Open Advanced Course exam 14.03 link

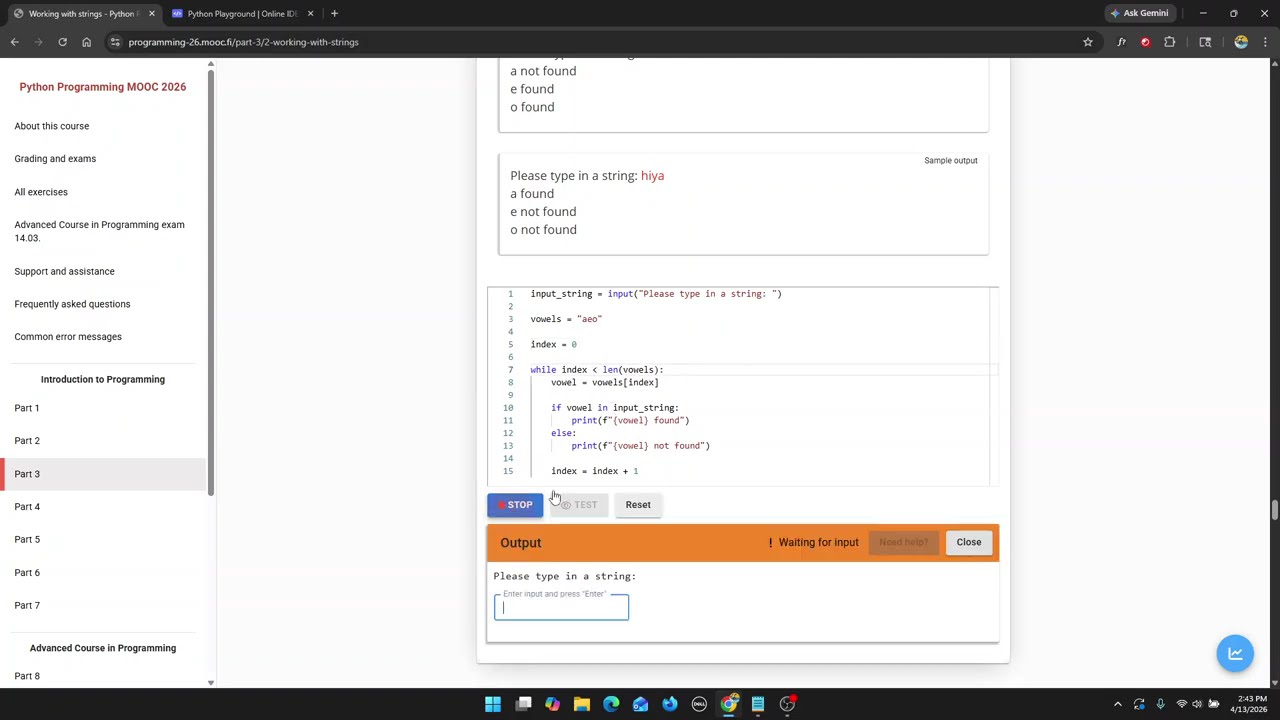pyautogui.click(x=99, y=231)
